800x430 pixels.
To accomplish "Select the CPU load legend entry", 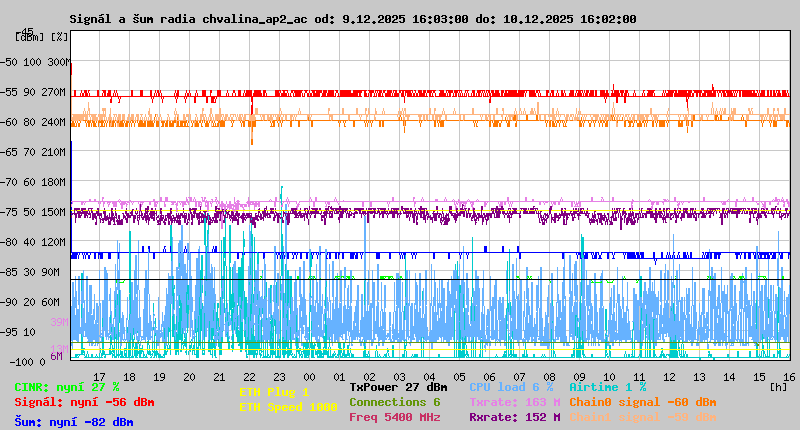I will (x=511, y=386).
